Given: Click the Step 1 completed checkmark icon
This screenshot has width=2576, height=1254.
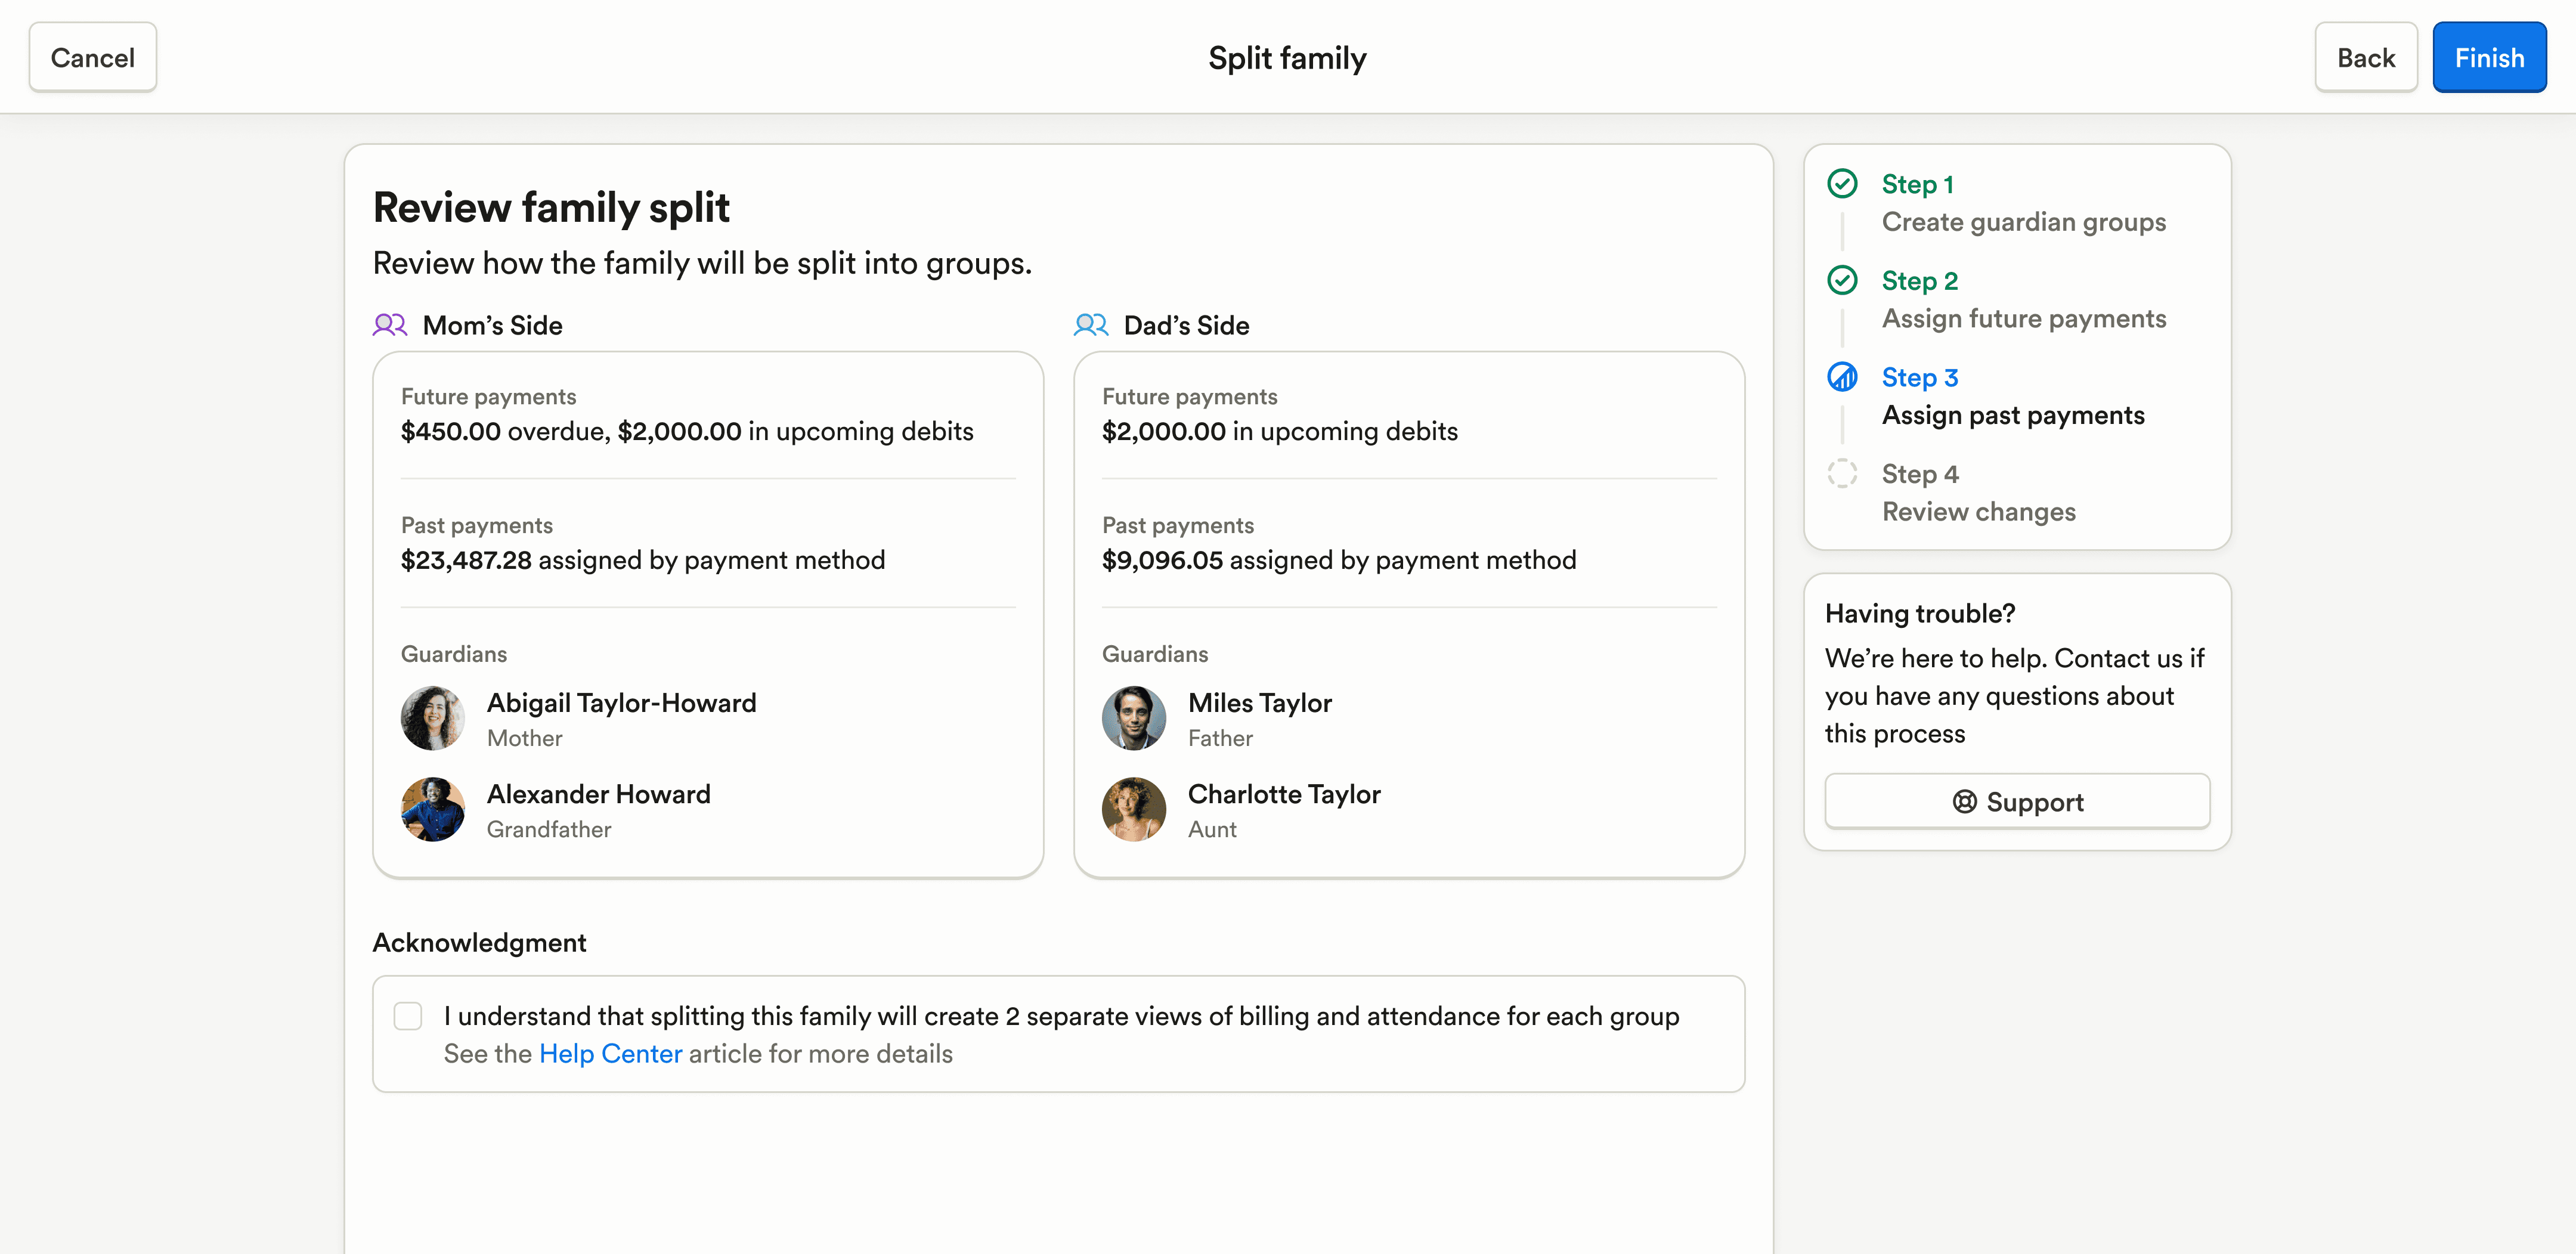Looking at the screenshot, I should point(1842,184).
